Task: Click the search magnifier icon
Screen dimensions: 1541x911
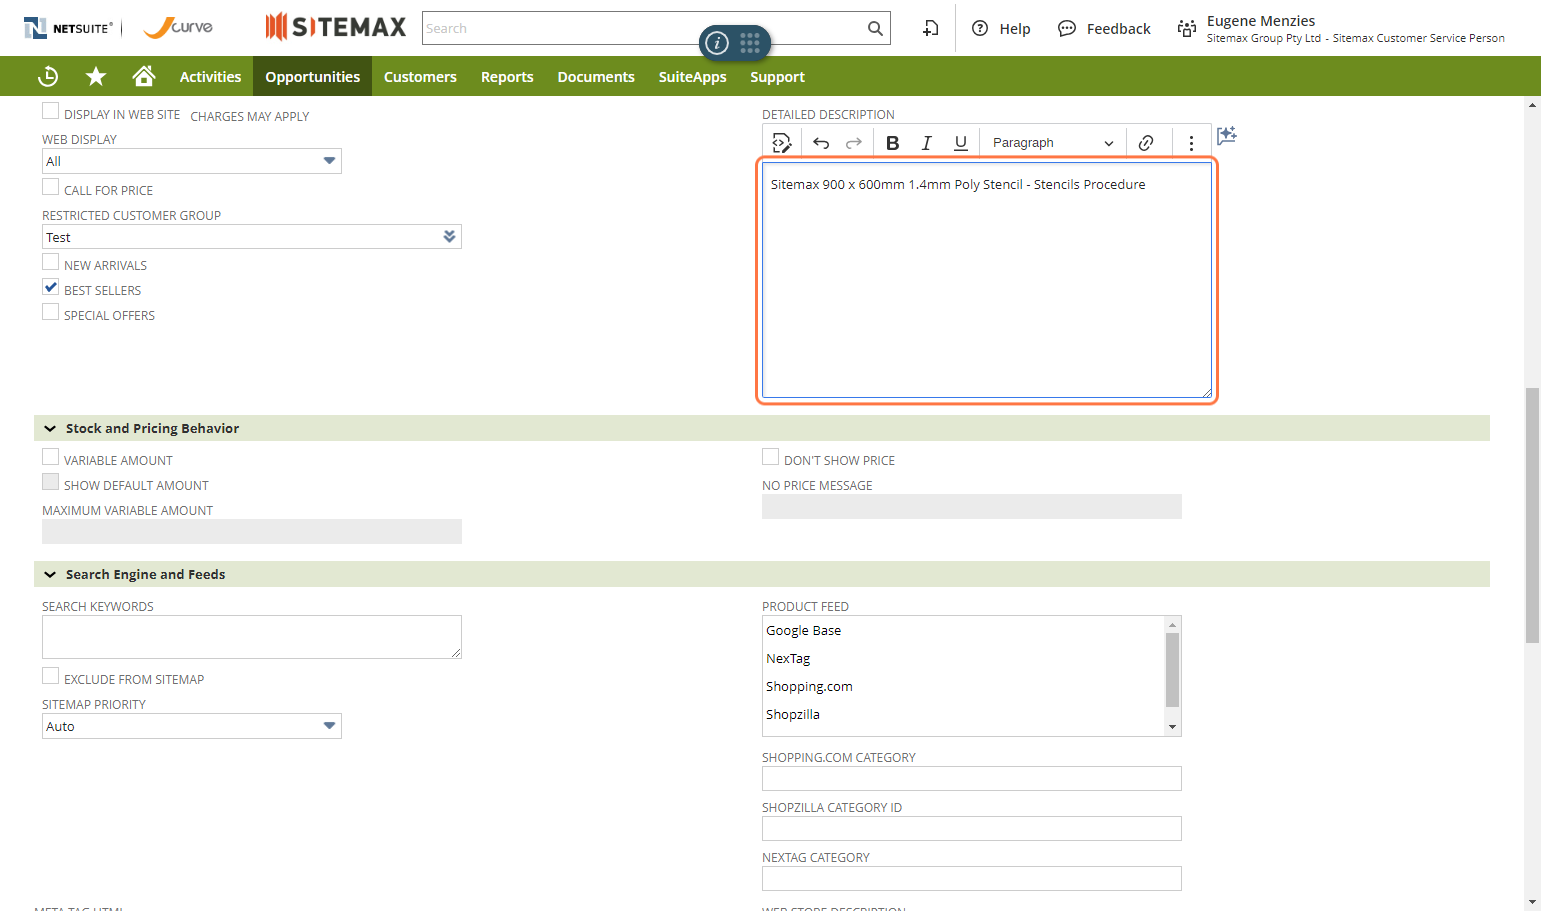Action: [x=875, y=28]
